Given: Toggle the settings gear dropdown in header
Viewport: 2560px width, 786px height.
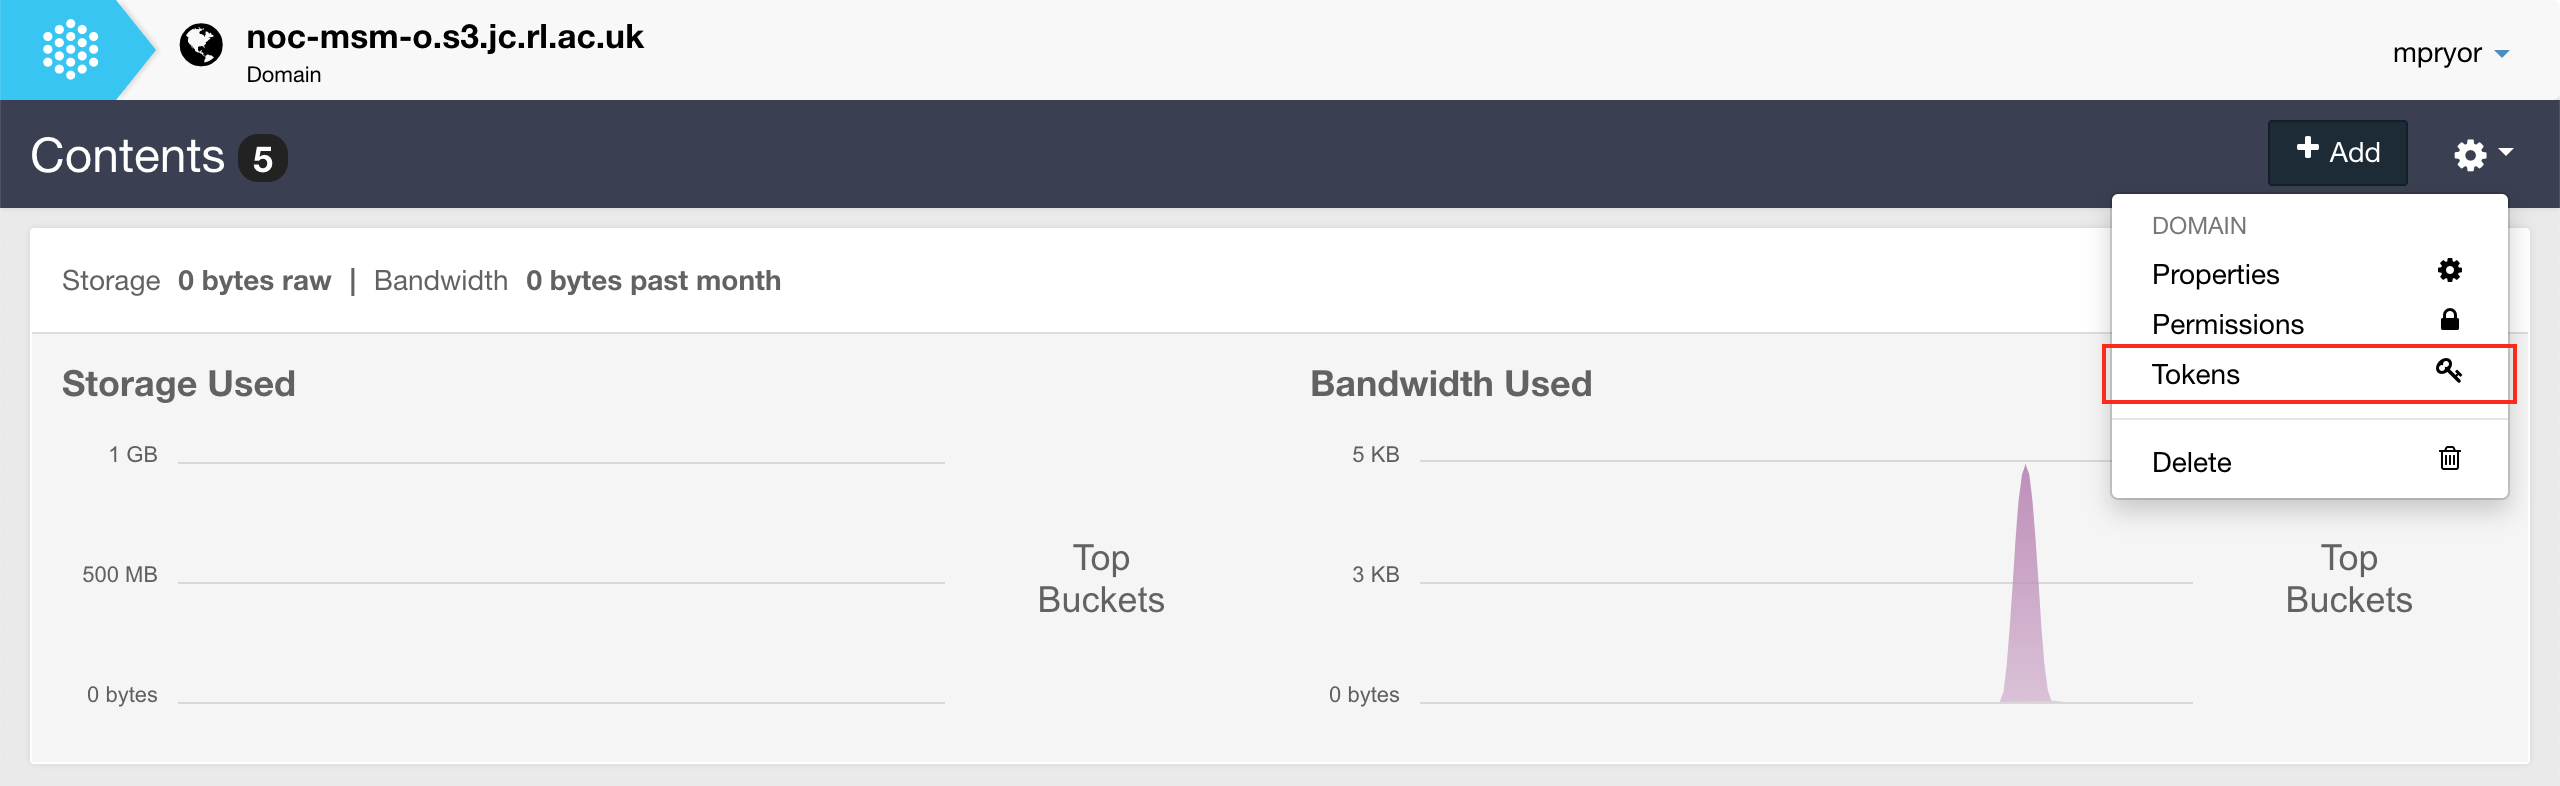Looking at the screenshot, I should click(x=2482, y=154).
